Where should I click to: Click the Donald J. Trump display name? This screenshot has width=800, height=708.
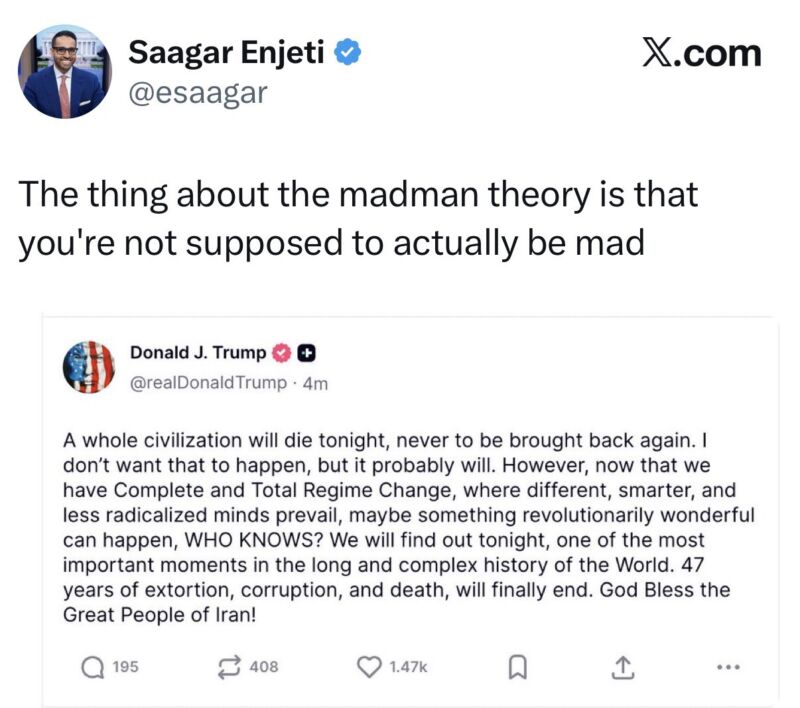pos(198,352)
